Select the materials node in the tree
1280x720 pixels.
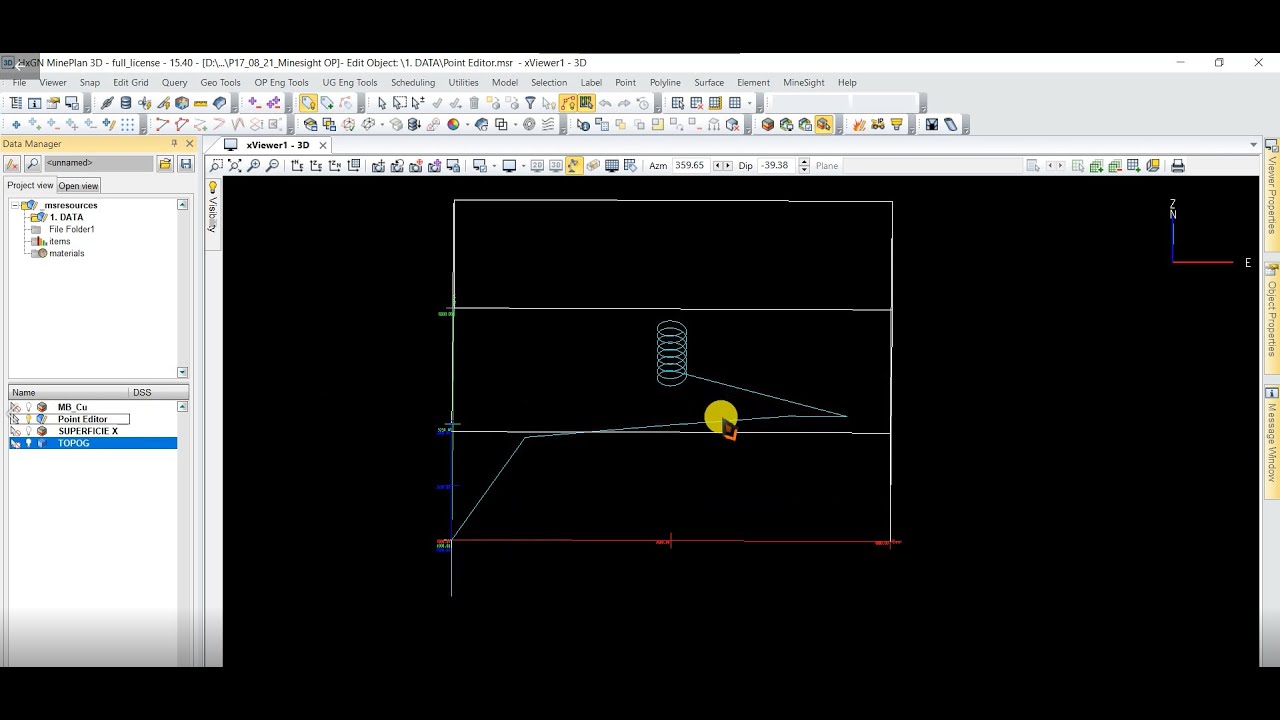coord(67,253)
